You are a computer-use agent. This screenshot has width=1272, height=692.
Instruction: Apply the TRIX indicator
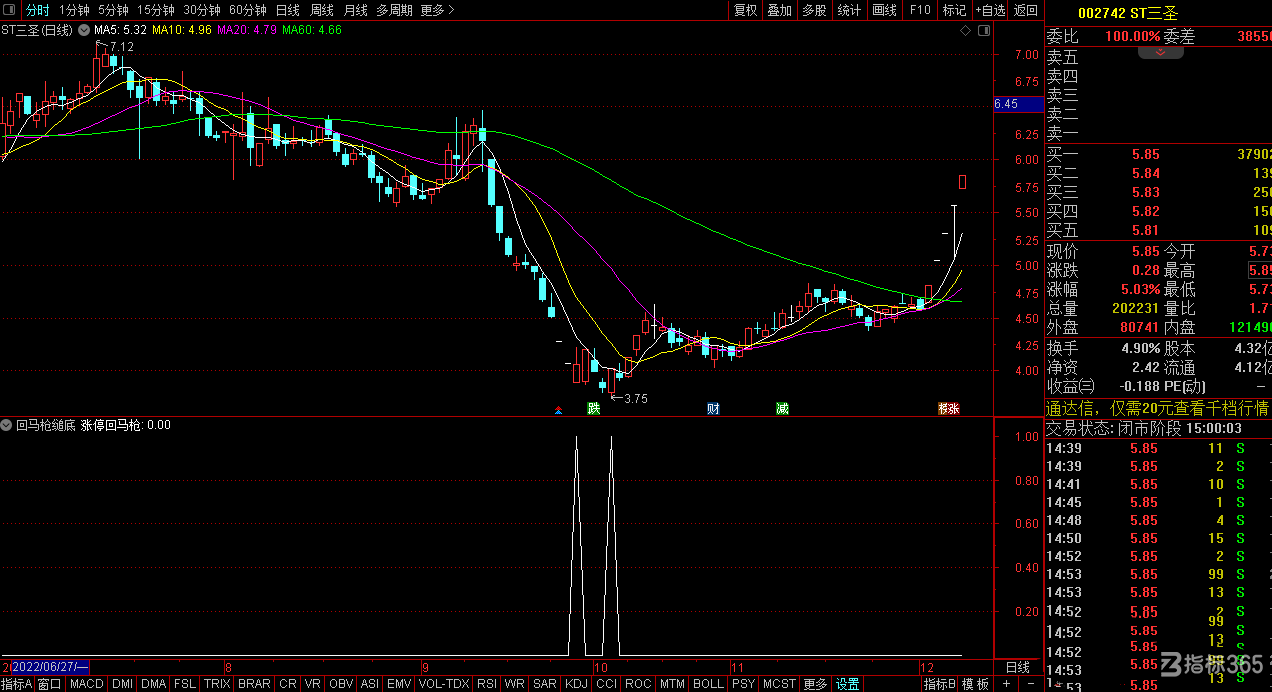217,684
